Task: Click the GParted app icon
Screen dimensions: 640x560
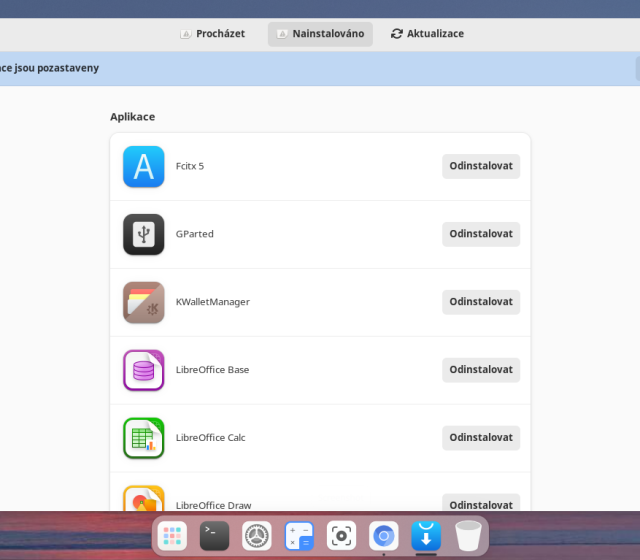Action: tap(143, 234)
